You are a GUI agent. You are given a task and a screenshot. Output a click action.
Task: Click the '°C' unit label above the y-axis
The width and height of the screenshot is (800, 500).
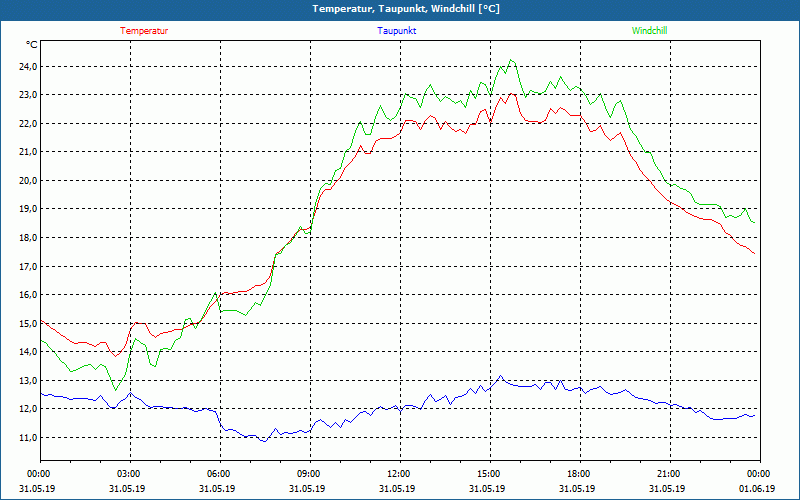[x=32, y=45]
